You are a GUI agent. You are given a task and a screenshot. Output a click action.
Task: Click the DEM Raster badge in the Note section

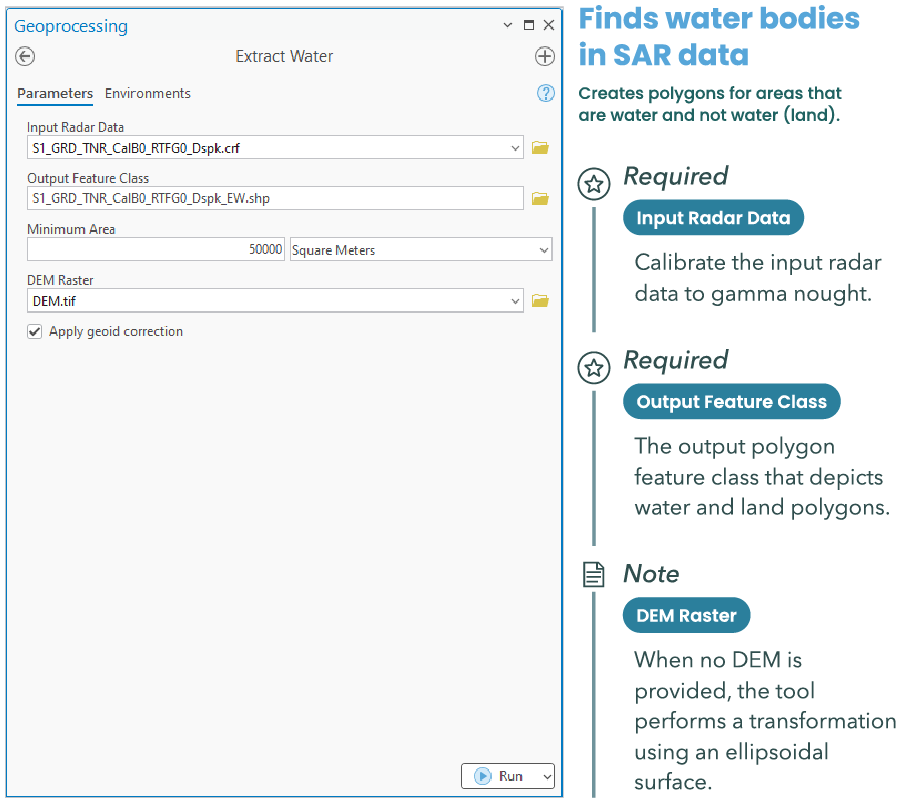pos(686,615)
